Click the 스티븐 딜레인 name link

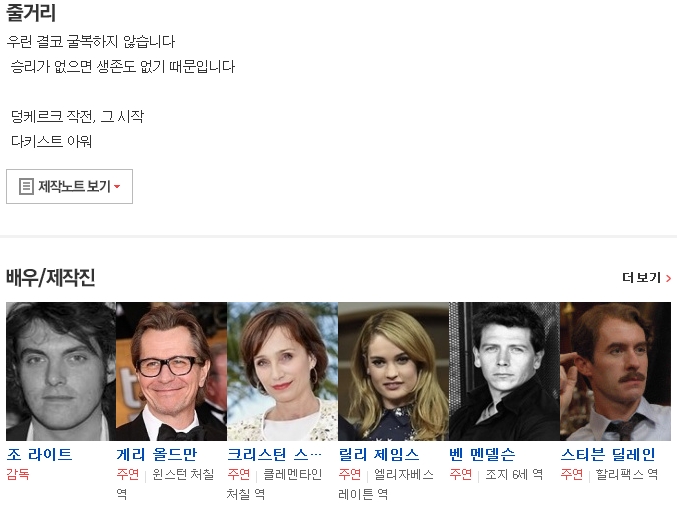608,454
